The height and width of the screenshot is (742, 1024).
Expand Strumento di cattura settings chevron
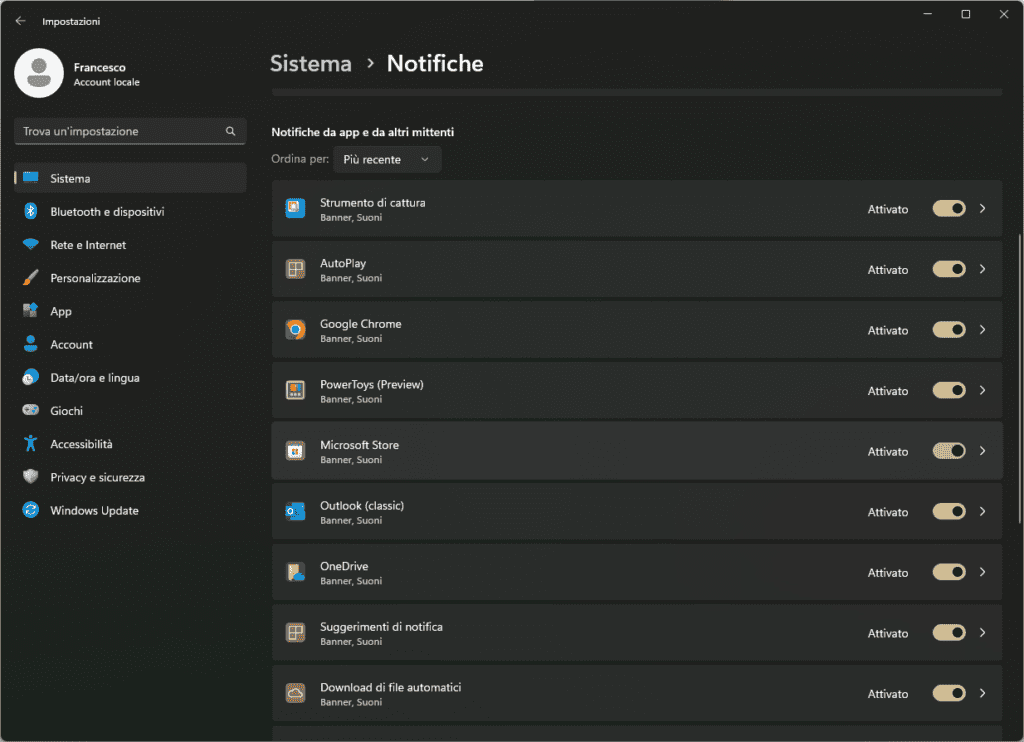click(983, 208)
